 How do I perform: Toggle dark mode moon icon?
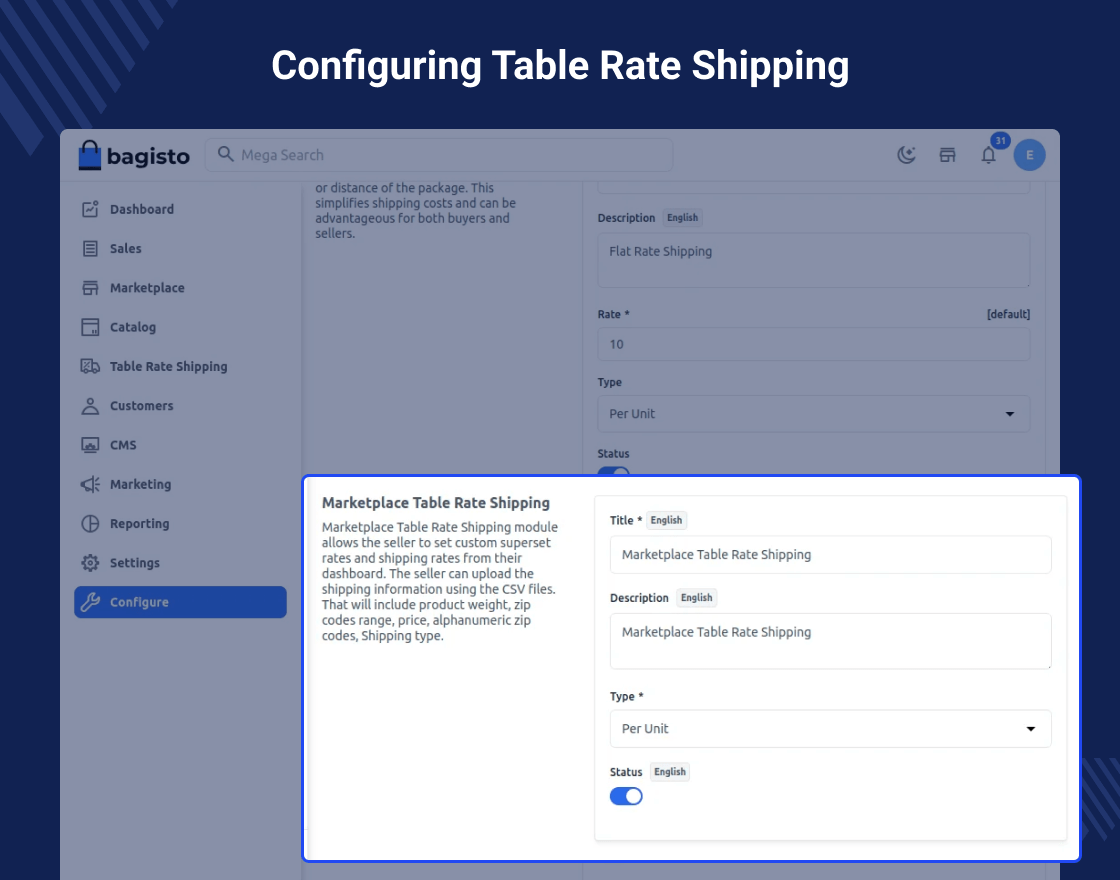[x=906, y=155]
